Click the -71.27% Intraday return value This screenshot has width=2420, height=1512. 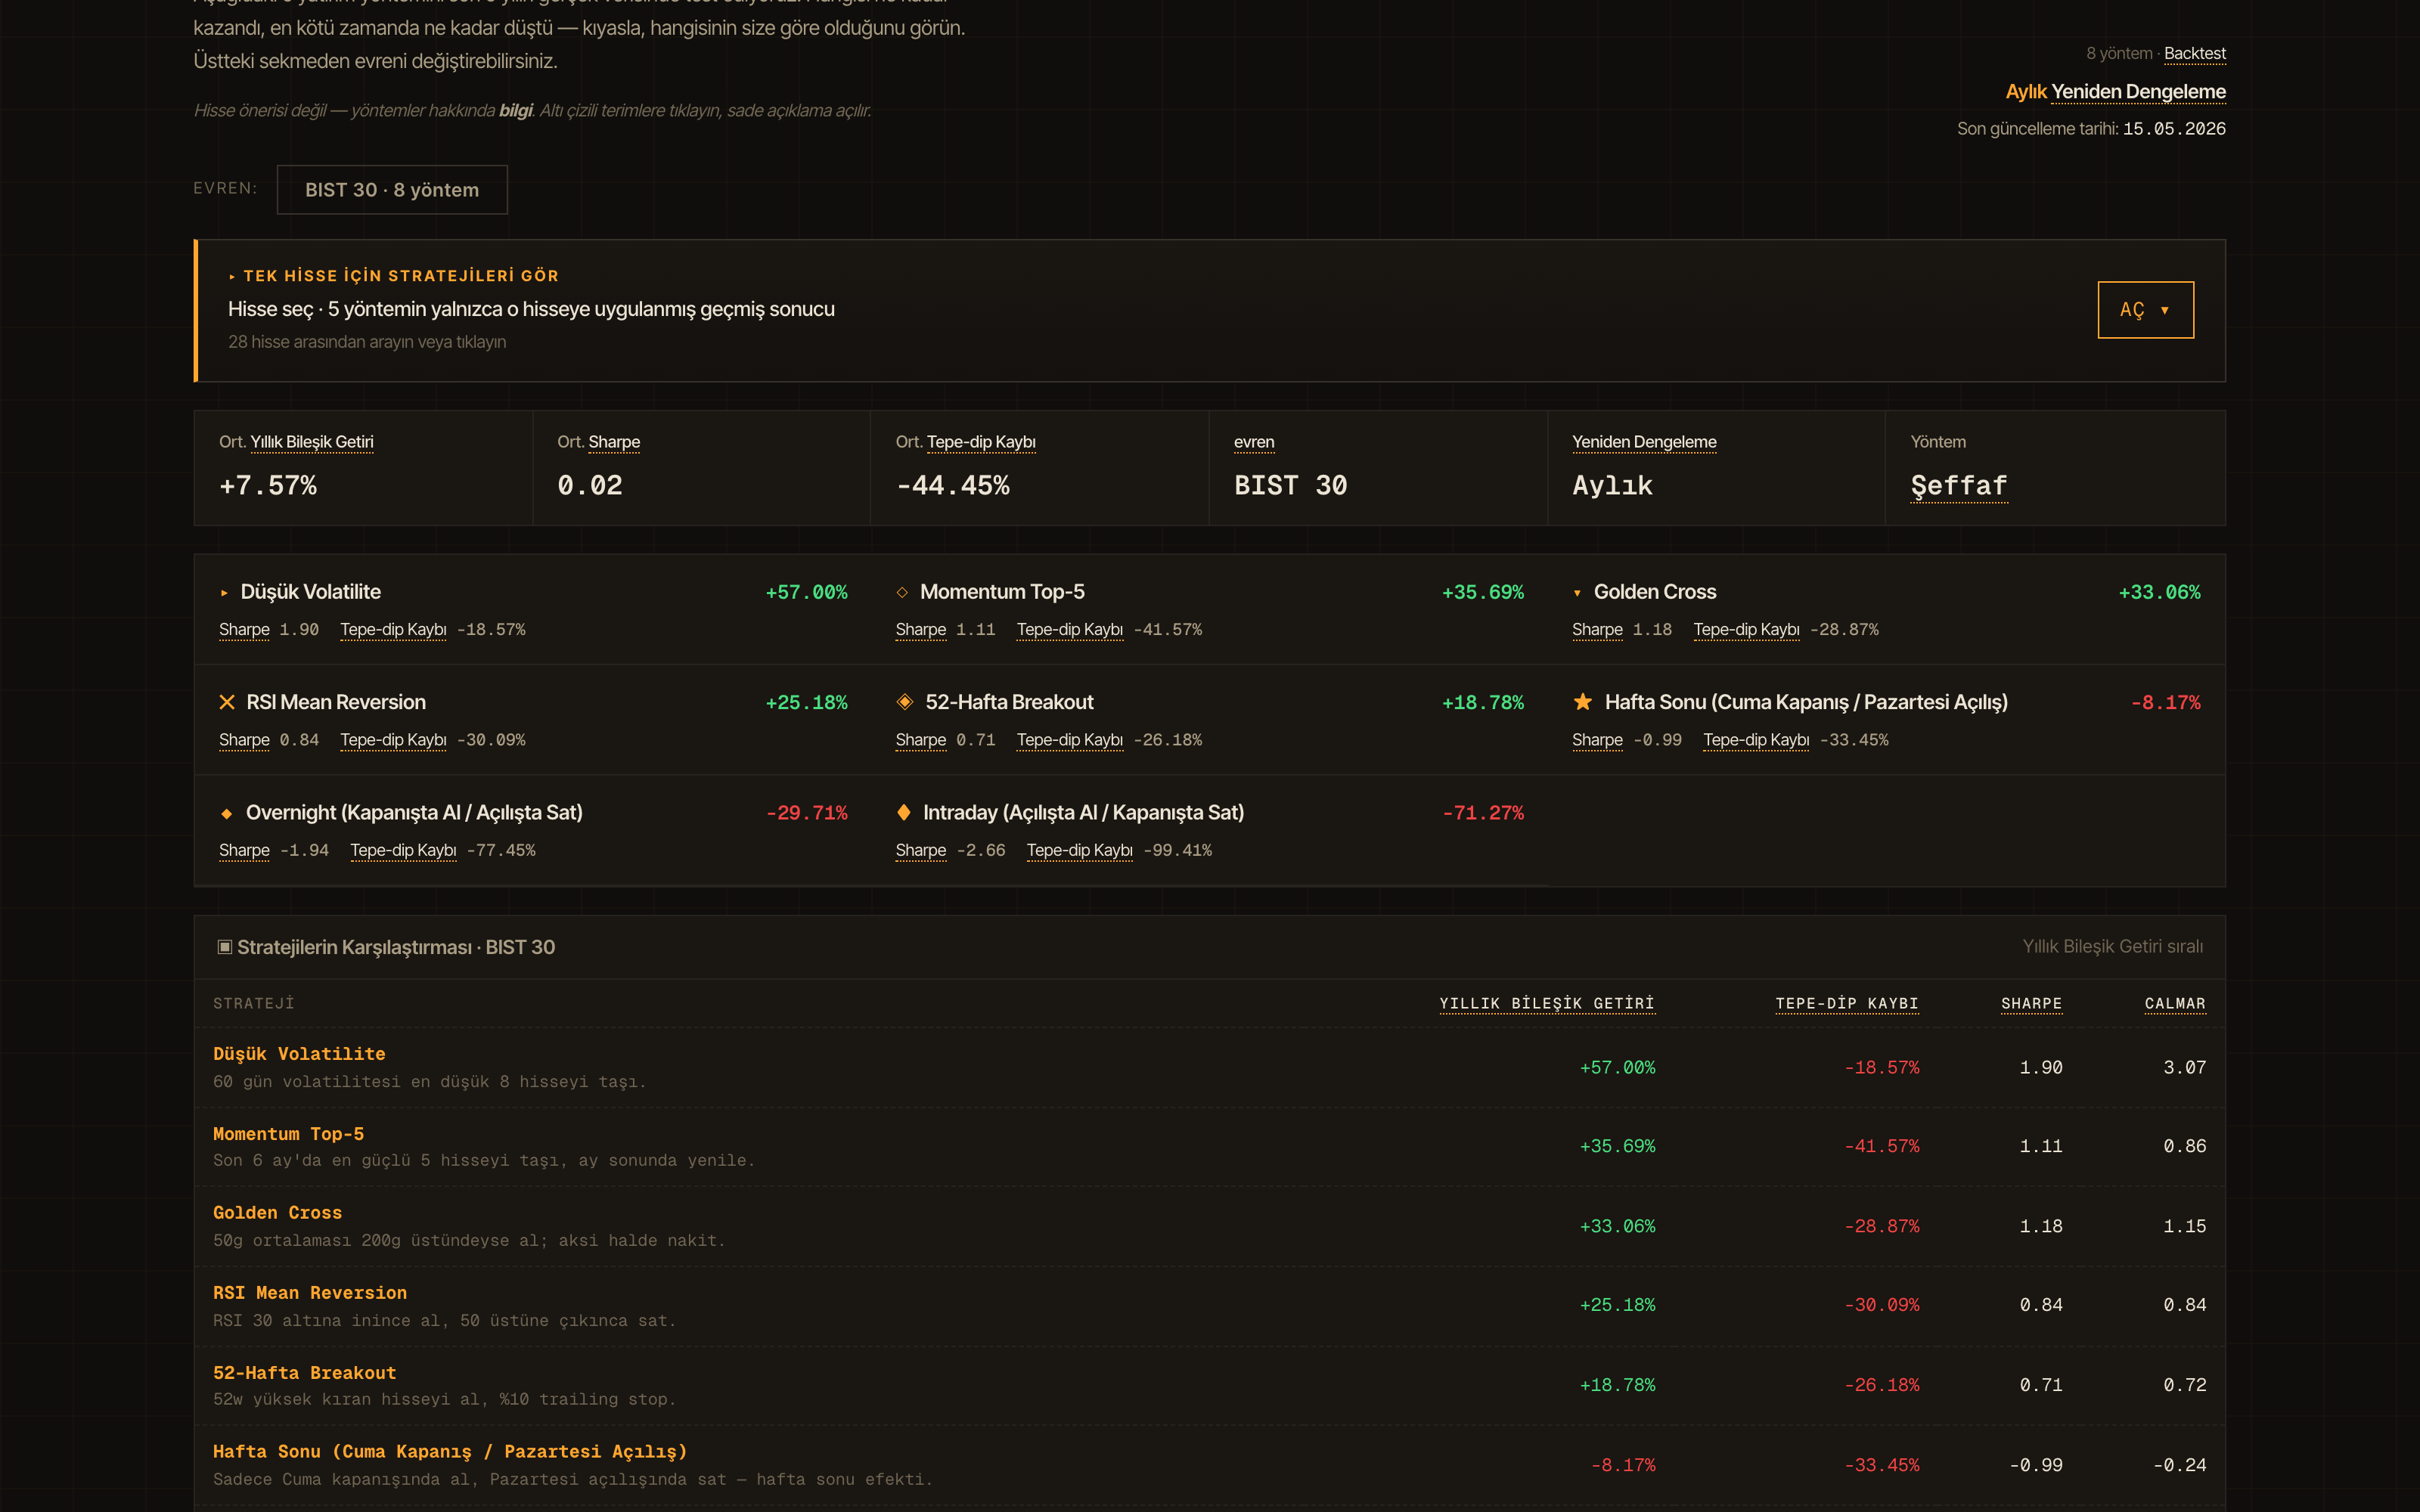coord(1483,813)
